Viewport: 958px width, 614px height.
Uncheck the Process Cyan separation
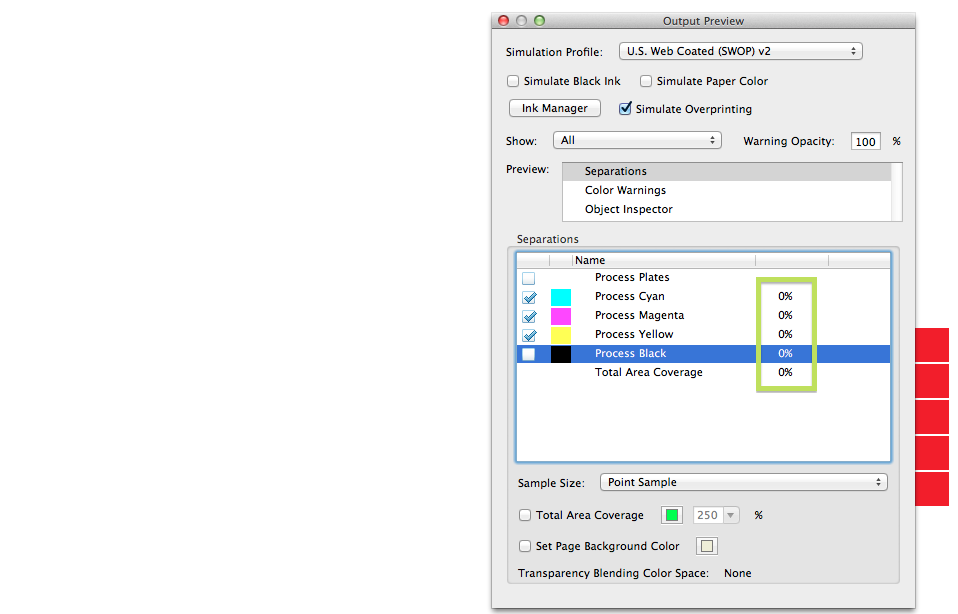pyautogui.click(x=529, y=296)
